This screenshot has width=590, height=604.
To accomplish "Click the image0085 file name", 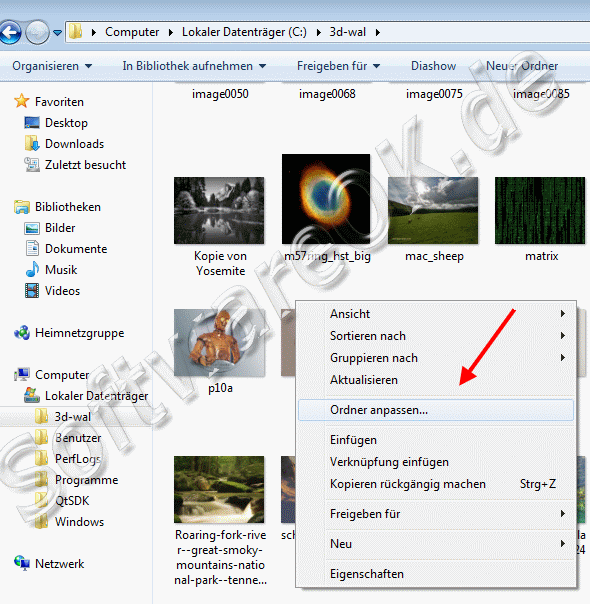I will [541, 94].
